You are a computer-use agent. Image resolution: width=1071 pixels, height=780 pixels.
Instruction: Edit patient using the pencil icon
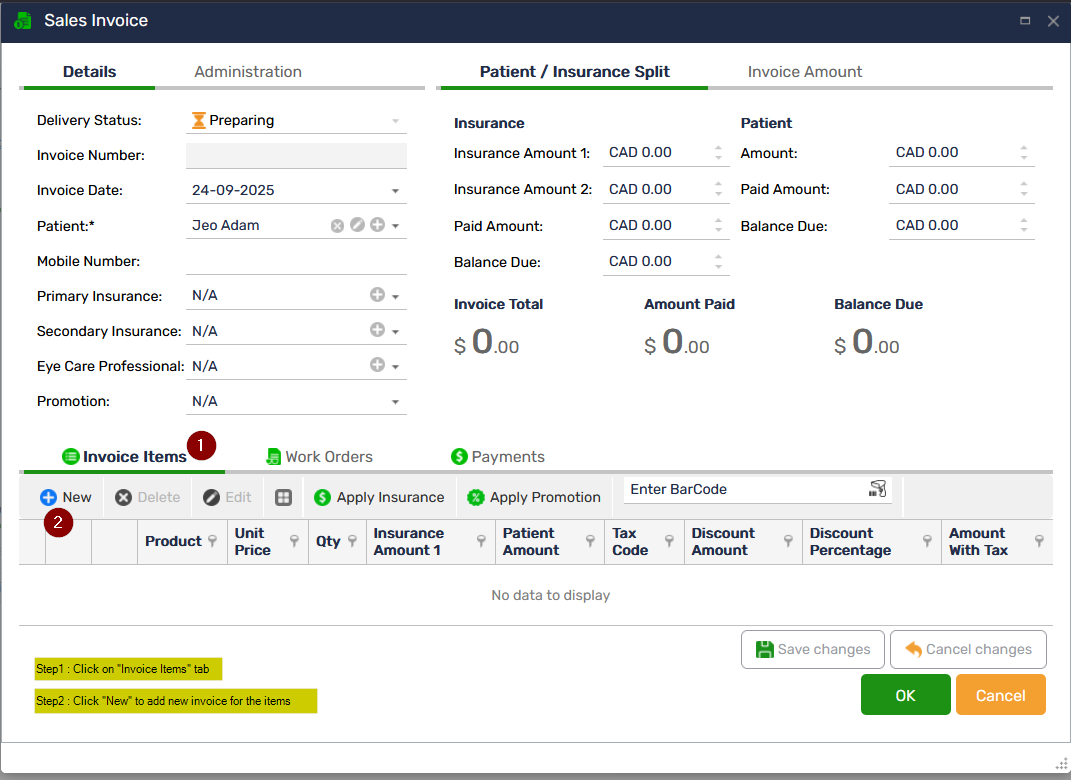pyautogui.click(x=357, y=226)
